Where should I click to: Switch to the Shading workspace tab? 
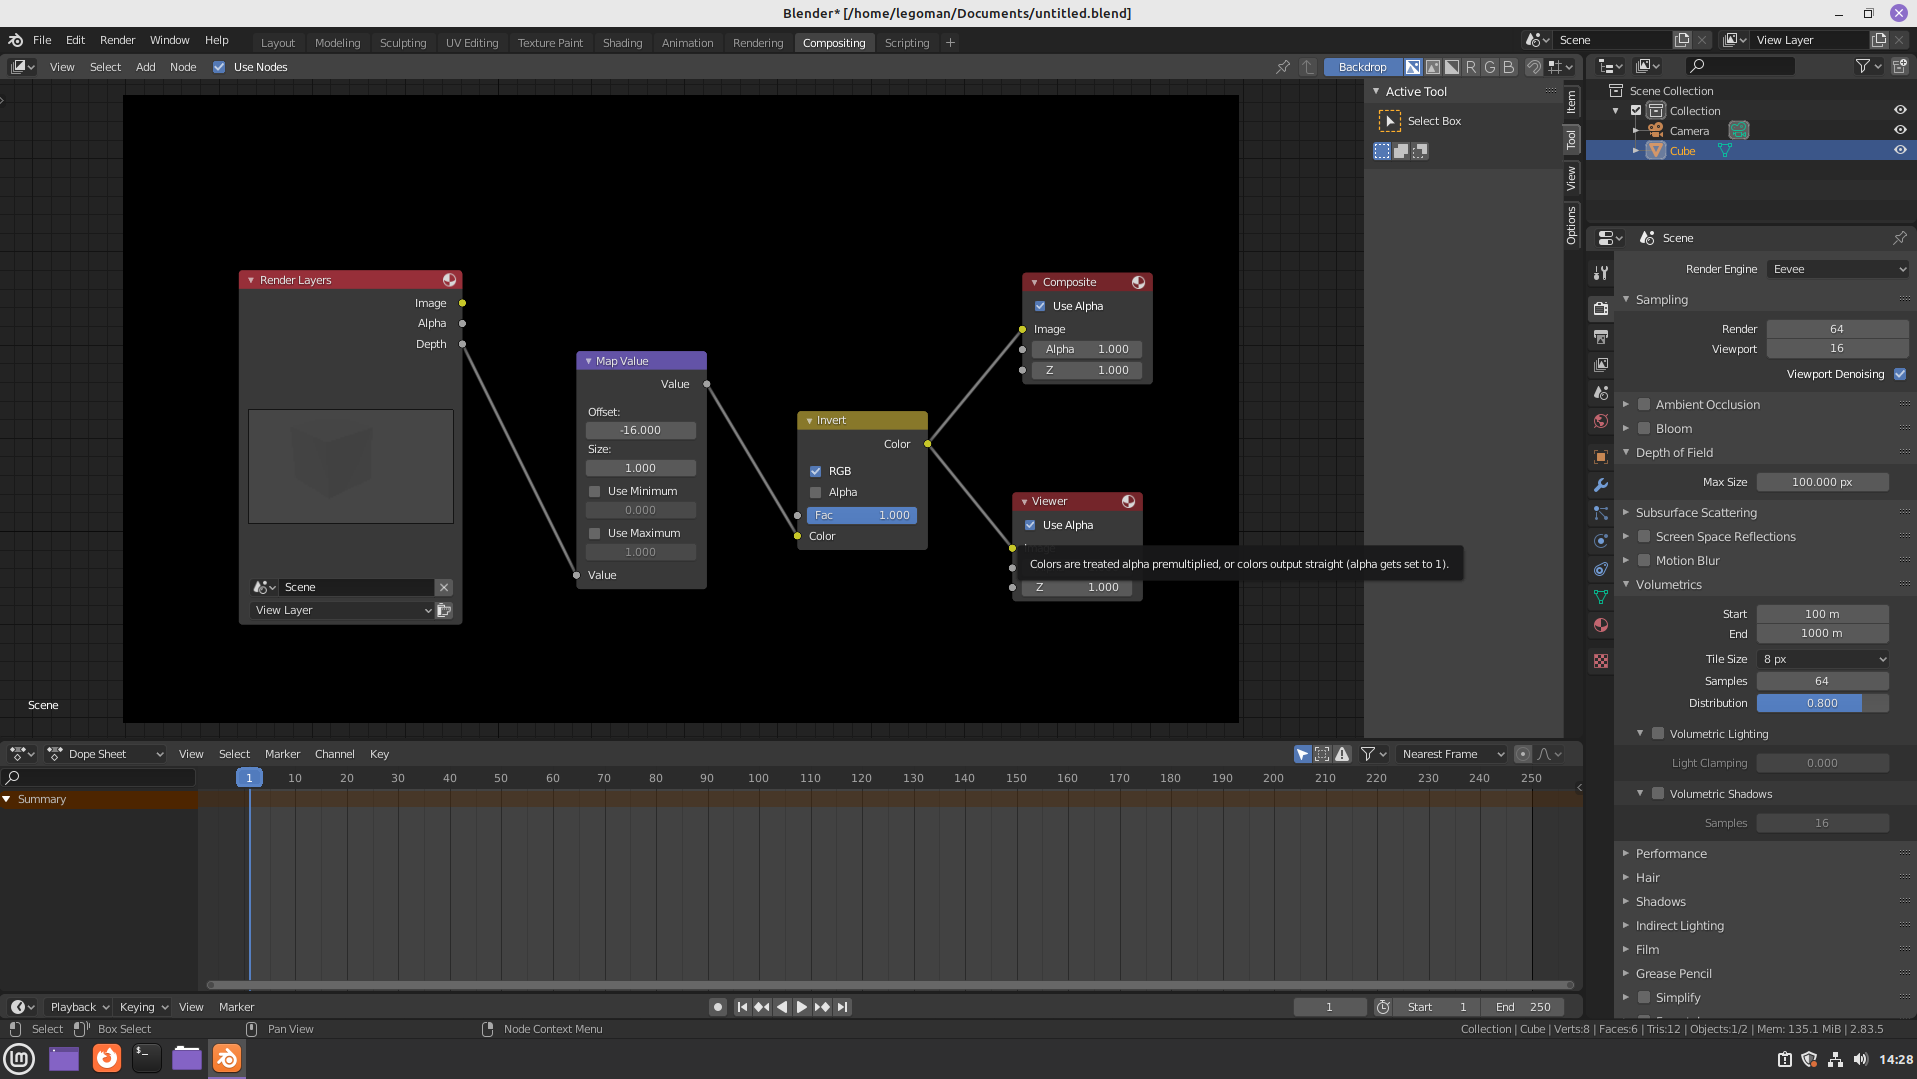622,43
